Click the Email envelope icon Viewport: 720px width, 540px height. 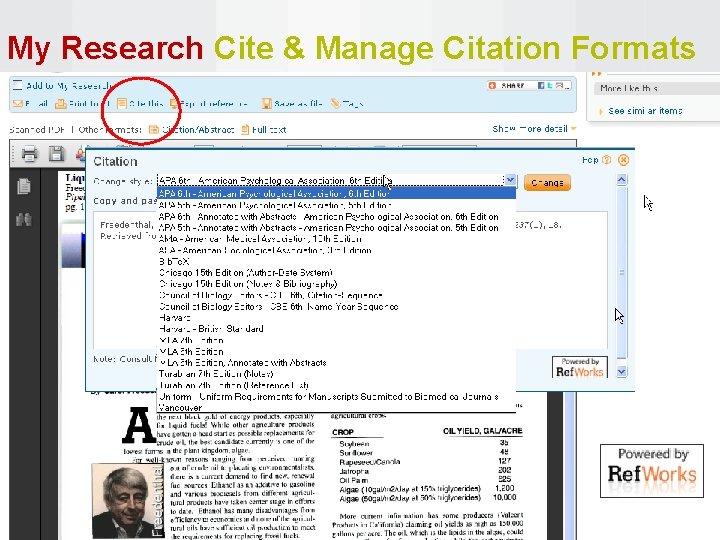(x=18, y=104)
